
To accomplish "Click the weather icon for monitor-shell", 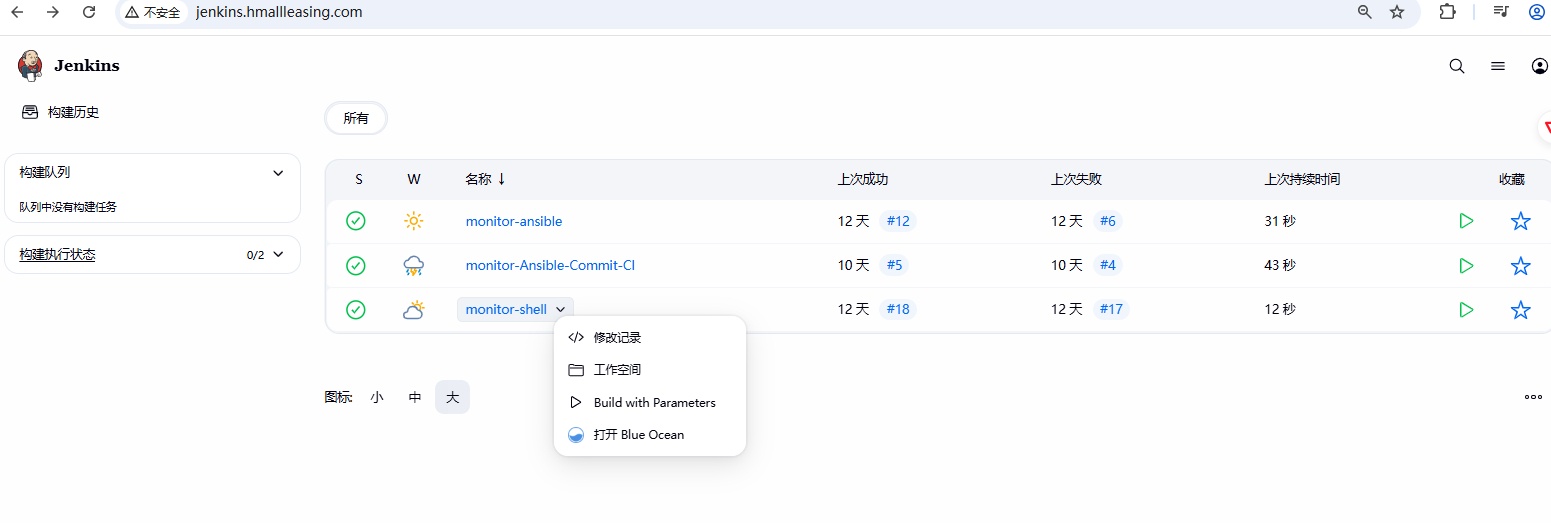I will coord(414,310).
